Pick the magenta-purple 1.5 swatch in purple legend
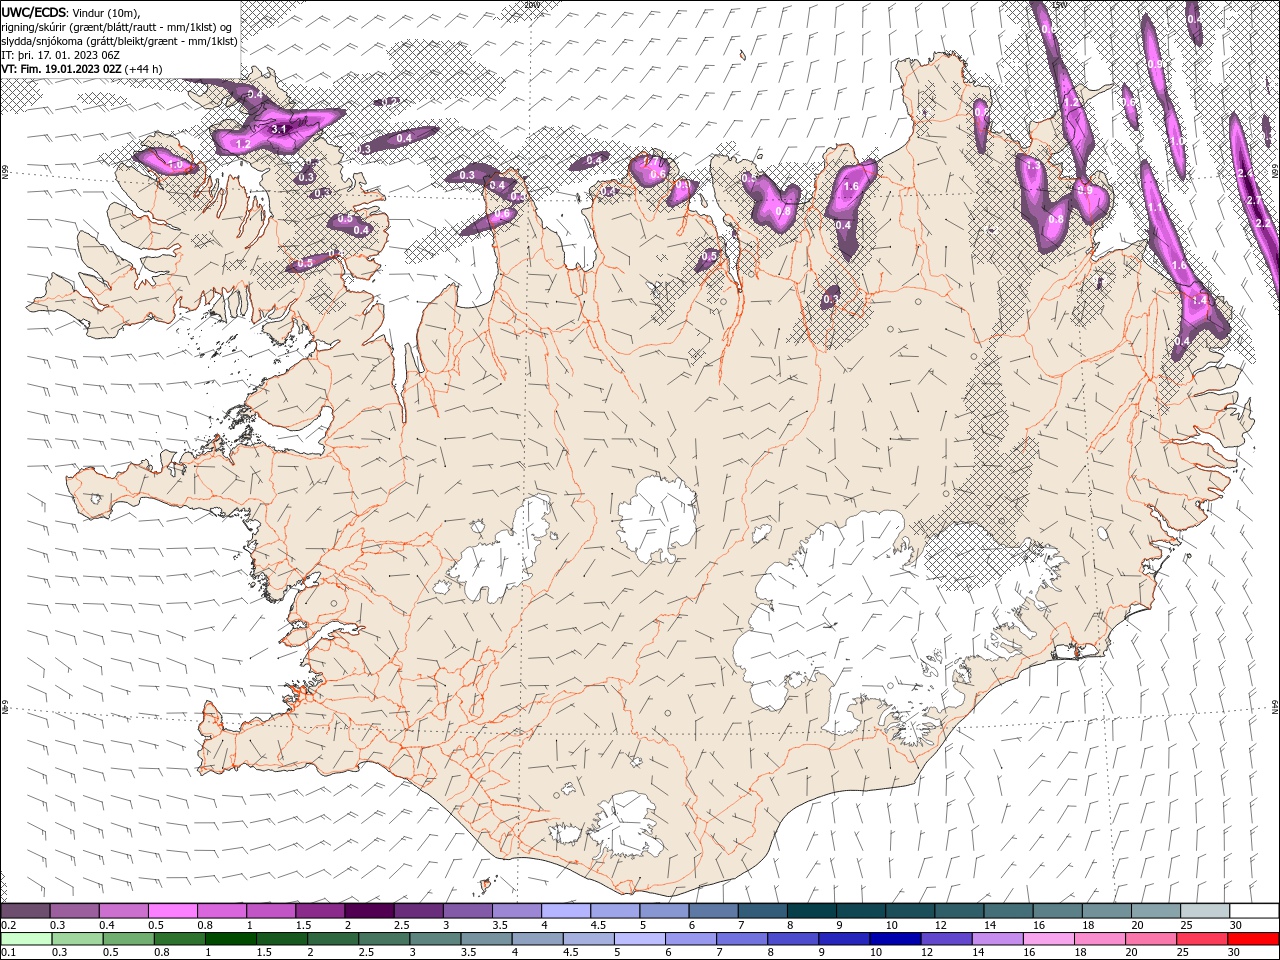The height and width of the screenshot is (960, 1280). coord(320,911)
